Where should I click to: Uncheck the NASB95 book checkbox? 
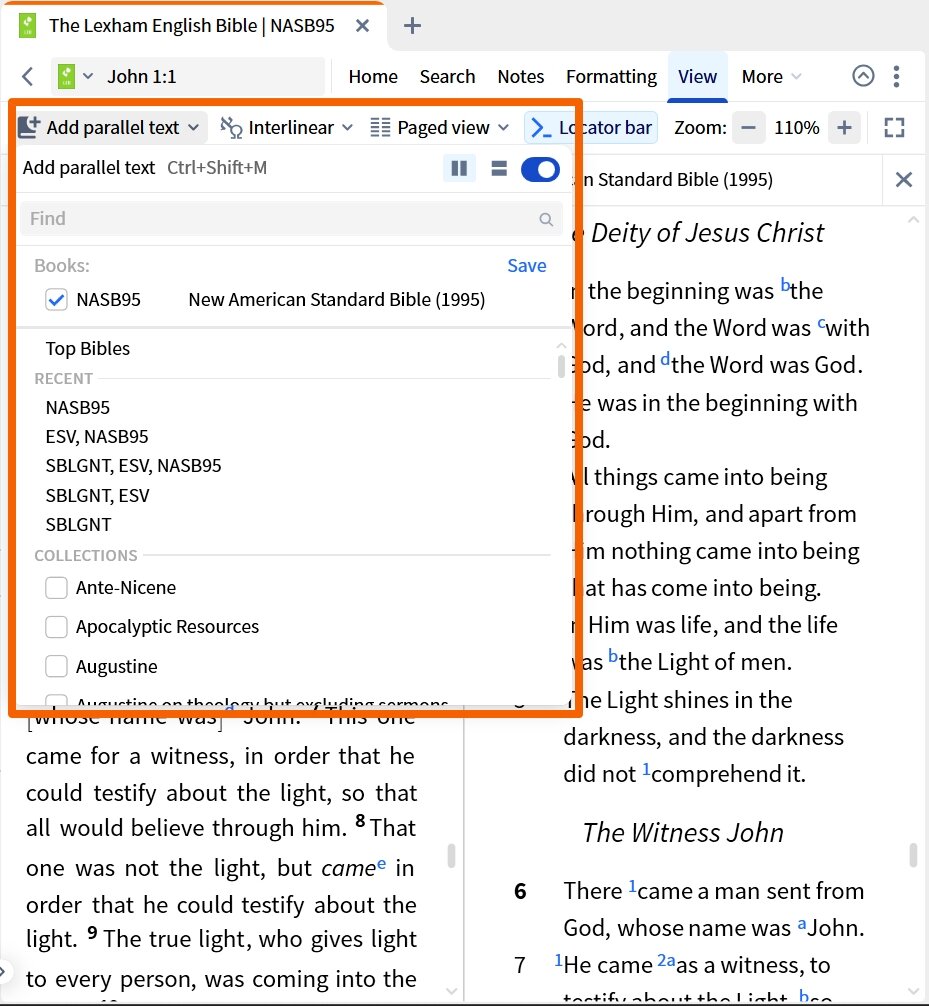(56, 300)
